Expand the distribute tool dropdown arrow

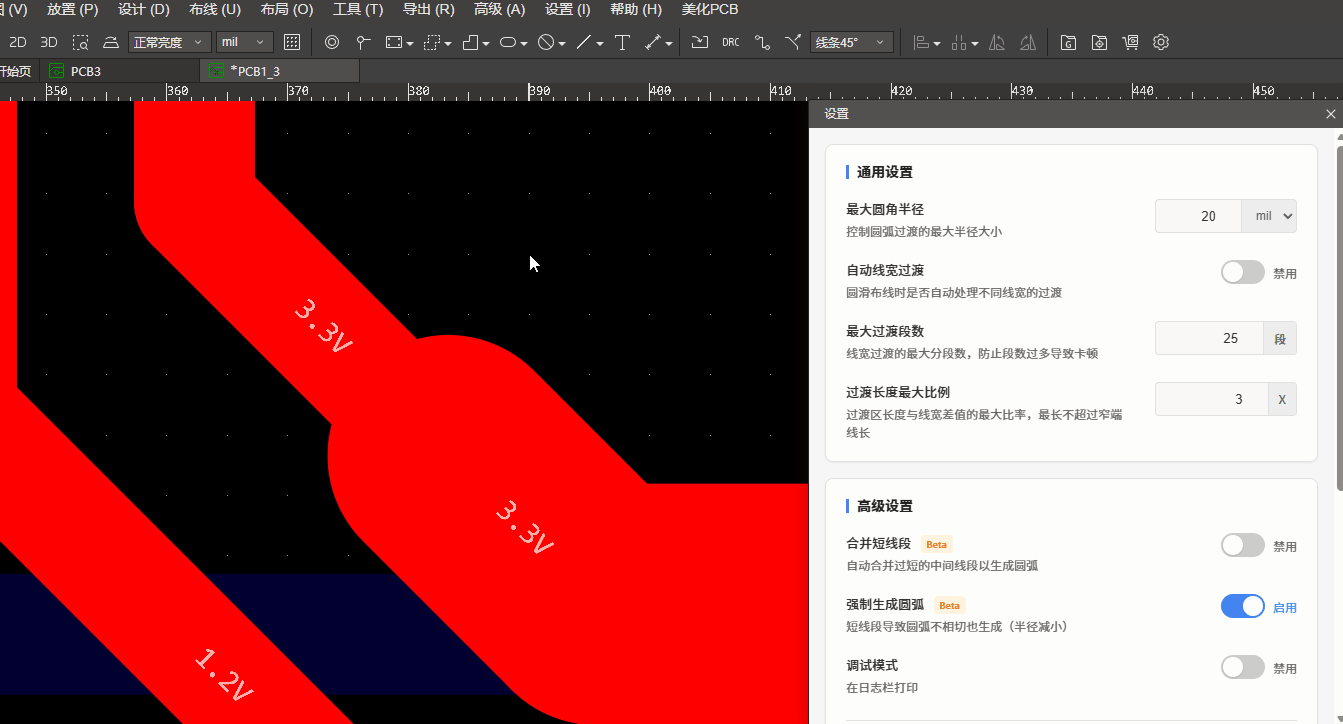pos(975,44)
